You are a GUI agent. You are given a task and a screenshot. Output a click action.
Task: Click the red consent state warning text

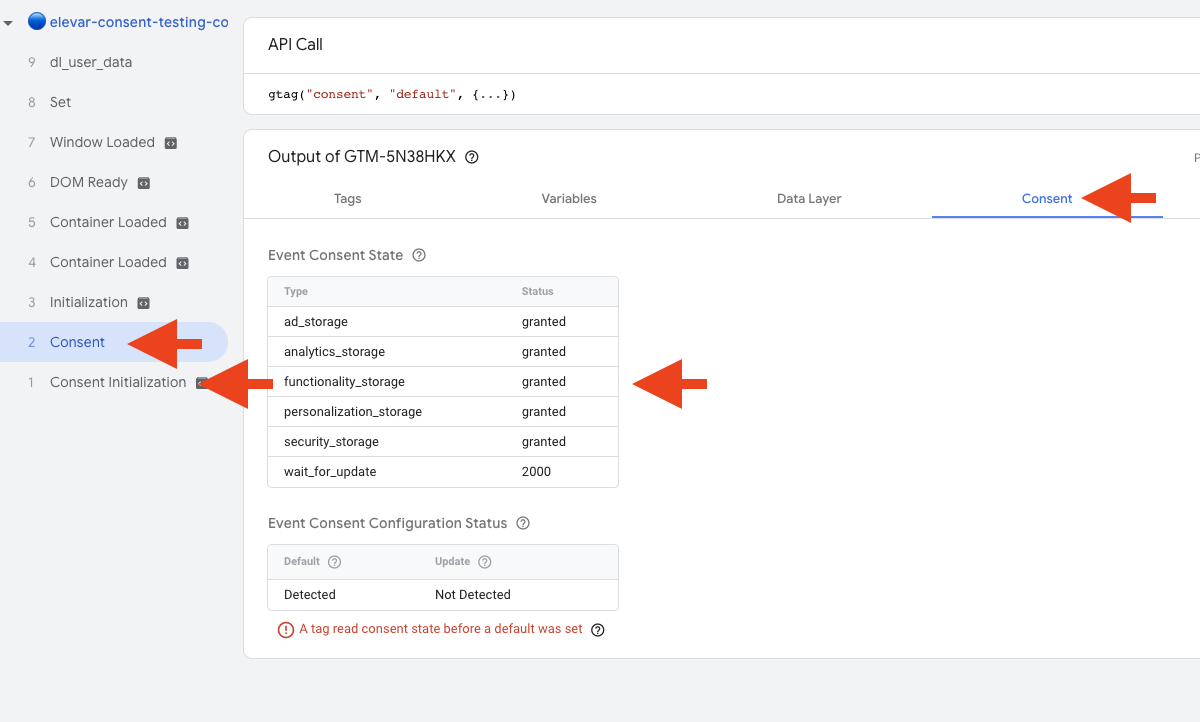click(x=440, y=630)
